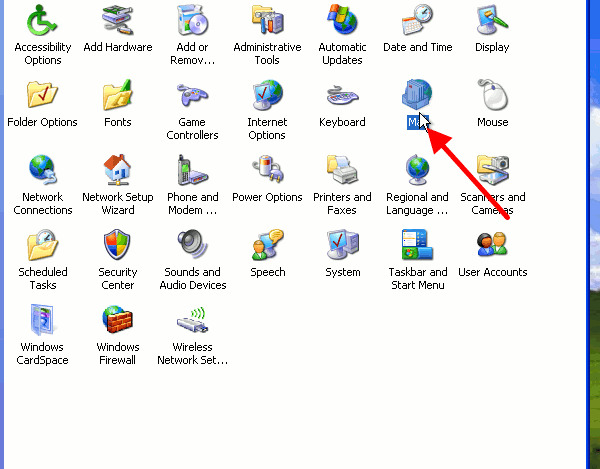Click the "Network Setup Wizard" label
The image size is (600, 469).
[x=118, y=204]
